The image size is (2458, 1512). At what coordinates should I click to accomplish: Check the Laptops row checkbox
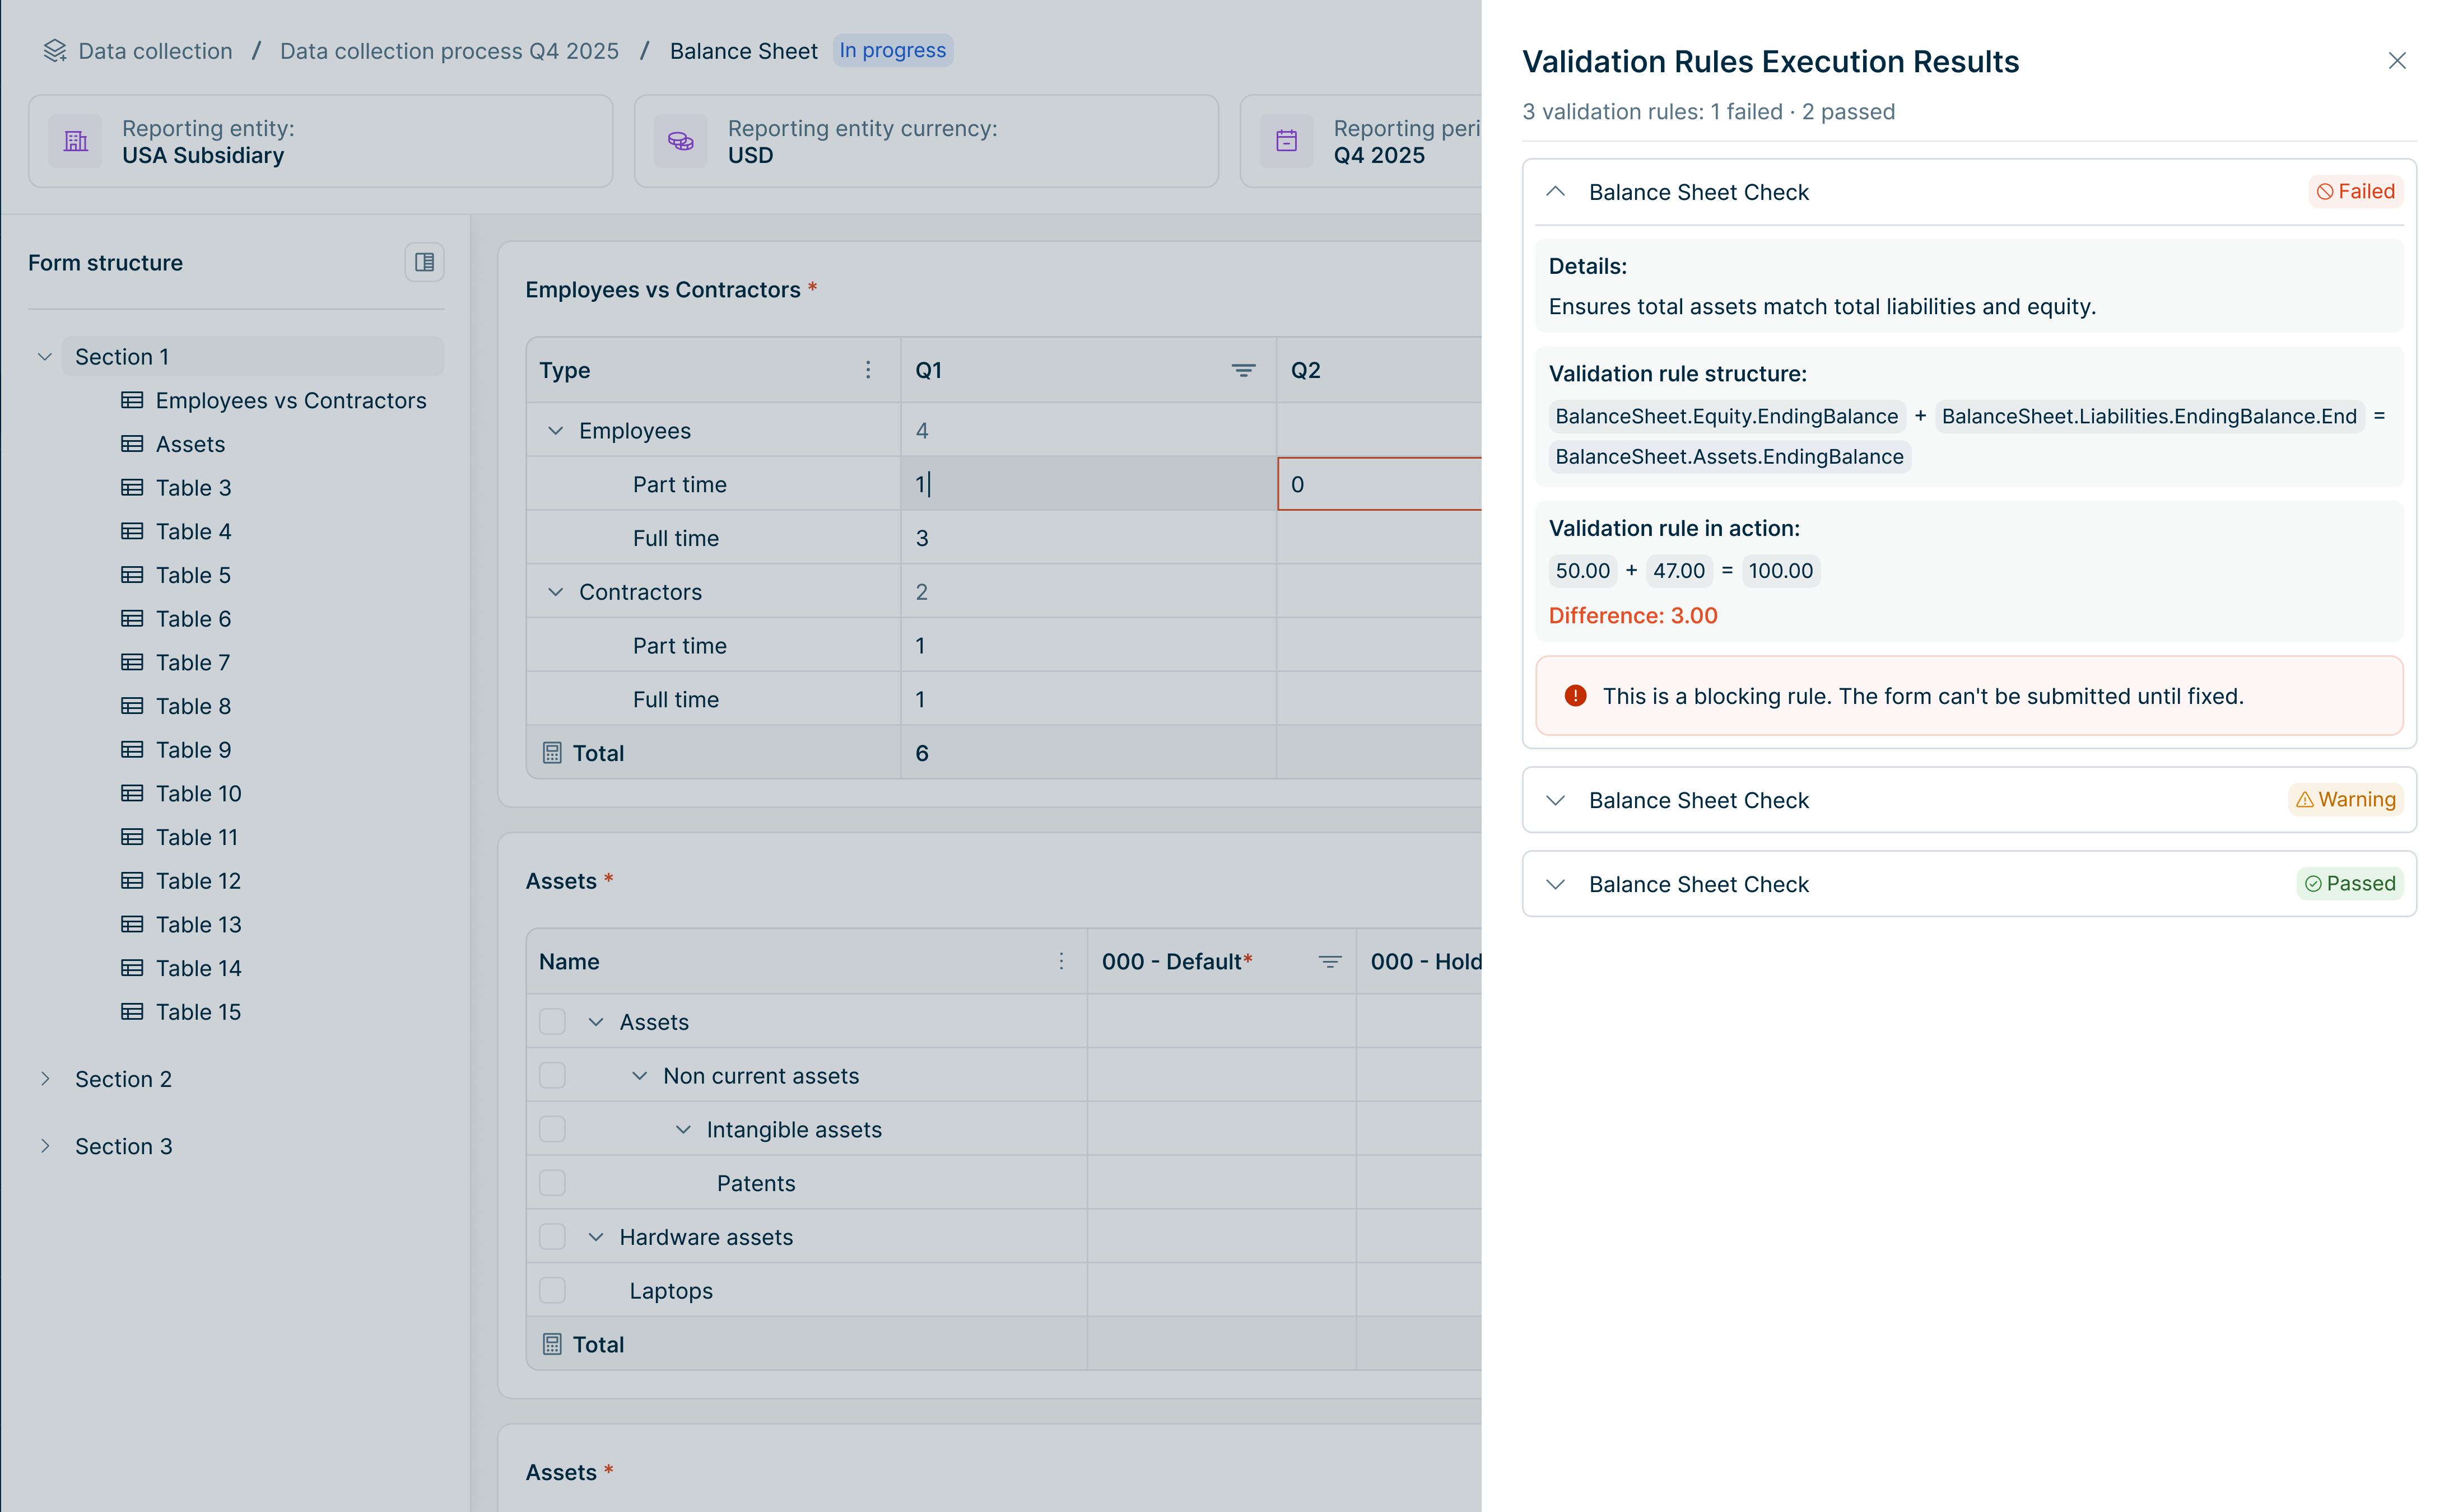click(x=552, y=1290)
